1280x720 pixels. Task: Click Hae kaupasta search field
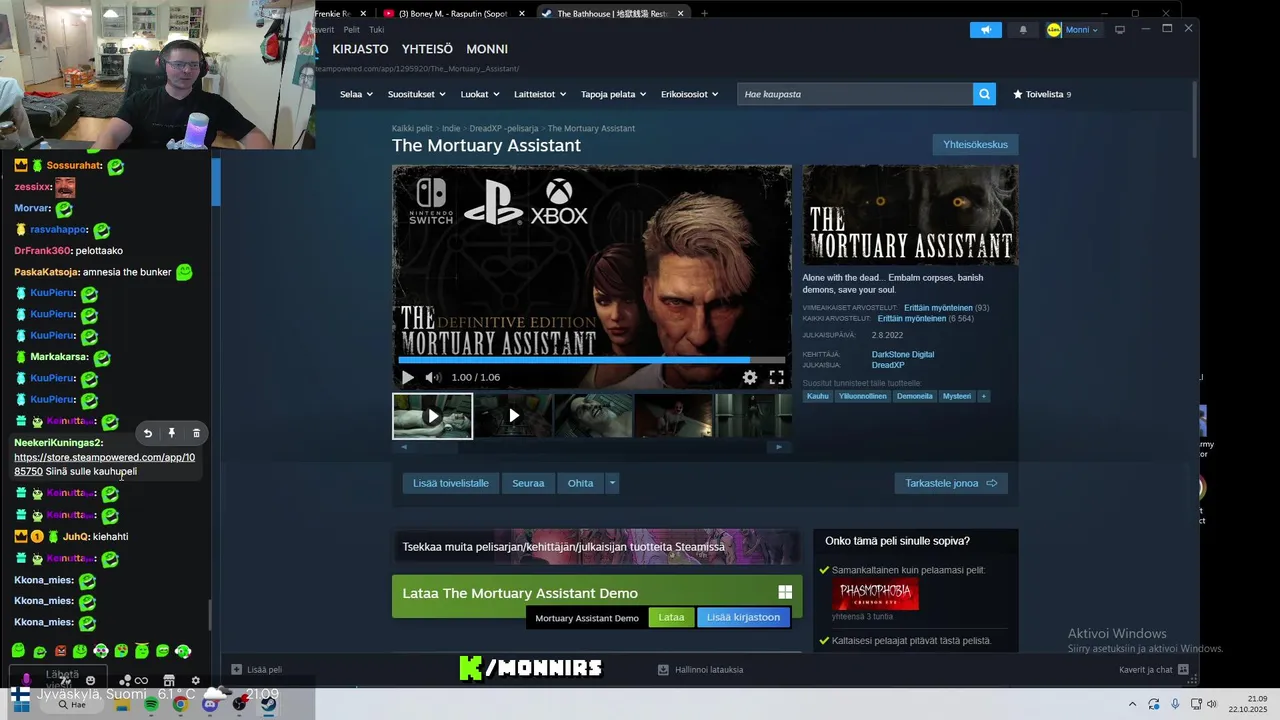click(x=855, y=94)
